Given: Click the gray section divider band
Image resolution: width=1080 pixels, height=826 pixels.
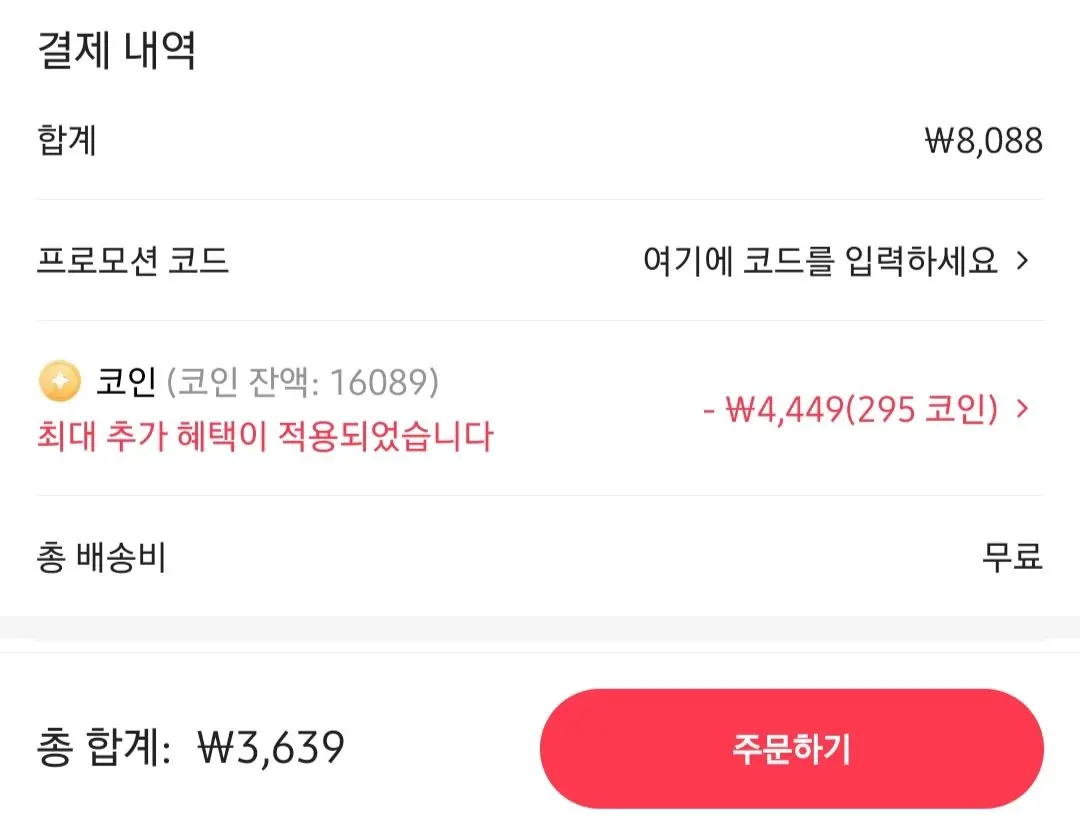Looking at the screenshot, I should coord(540,629).
